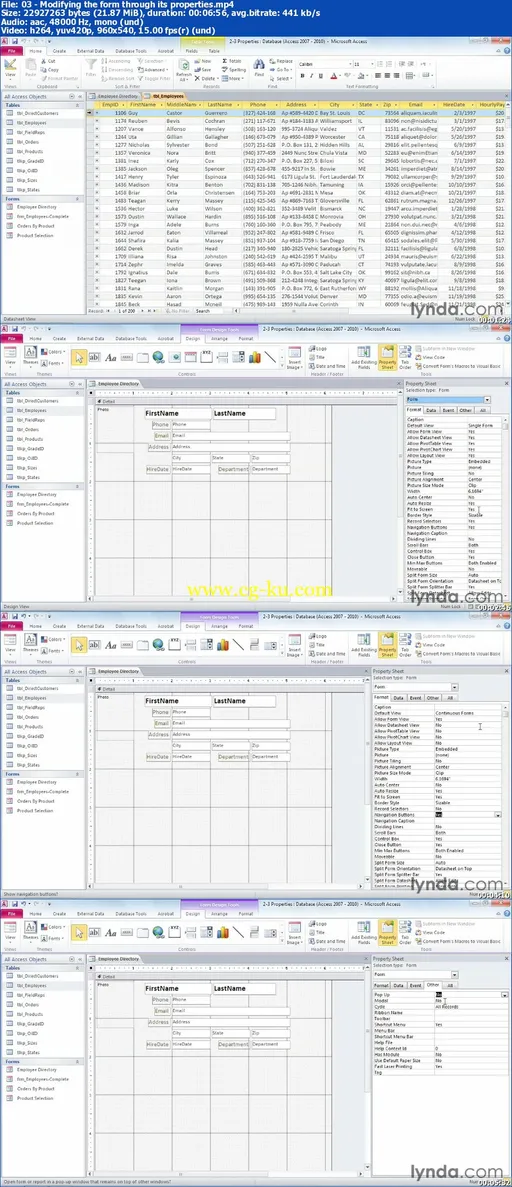Open the LastName column header dropdown arrow
Screen dimensions: 512x1187
pyautogui.click(x=240, y=104)
